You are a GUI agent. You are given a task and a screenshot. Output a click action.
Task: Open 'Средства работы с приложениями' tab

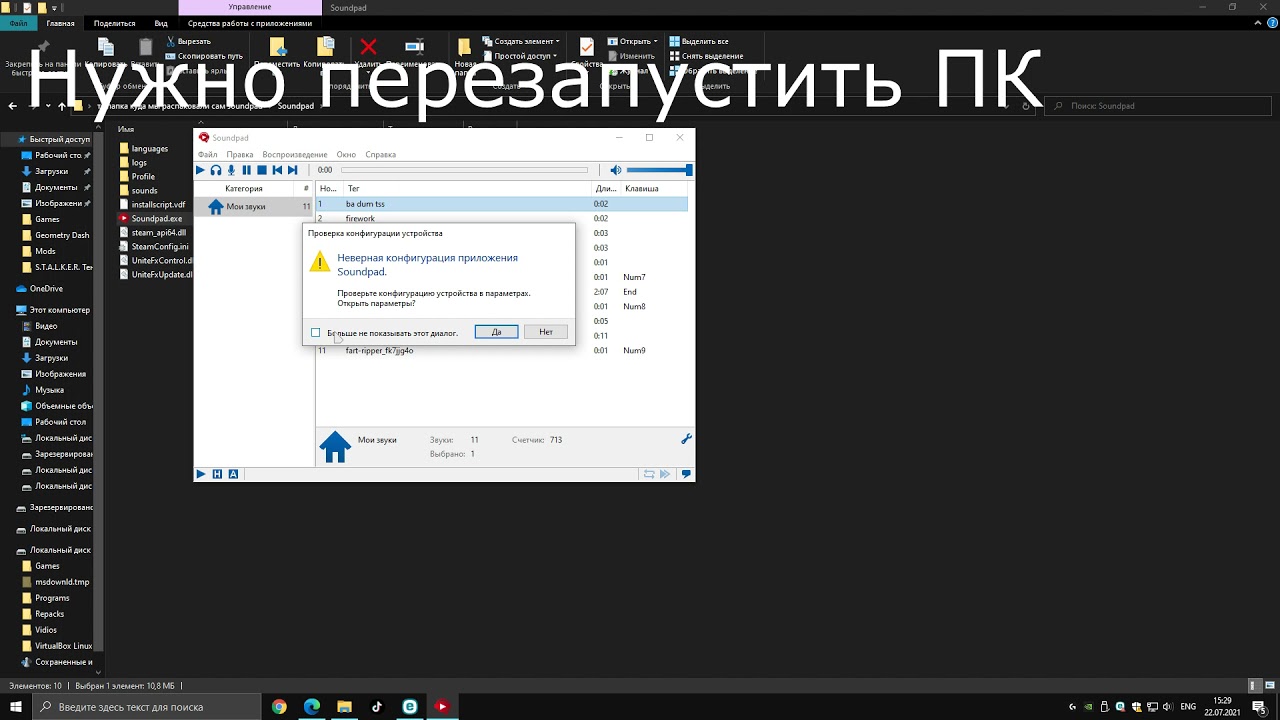[x=250, y=23]
